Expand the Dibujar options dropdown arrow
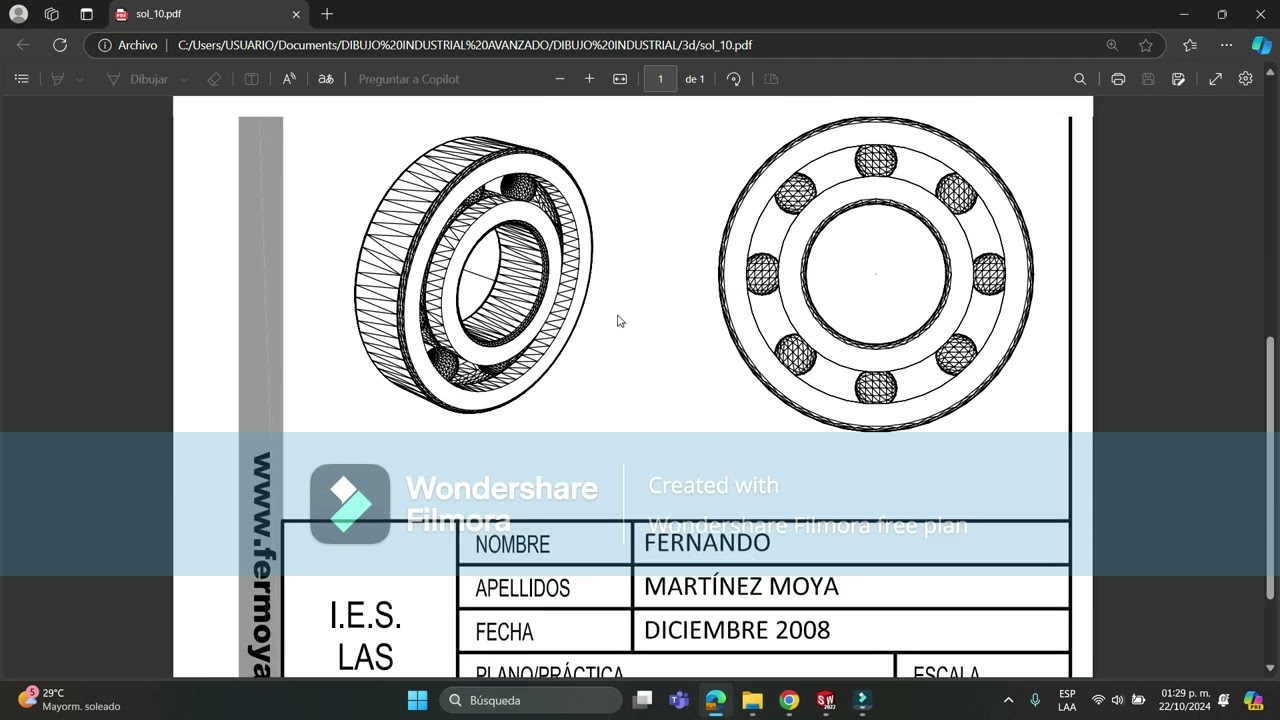 (184, 79)
